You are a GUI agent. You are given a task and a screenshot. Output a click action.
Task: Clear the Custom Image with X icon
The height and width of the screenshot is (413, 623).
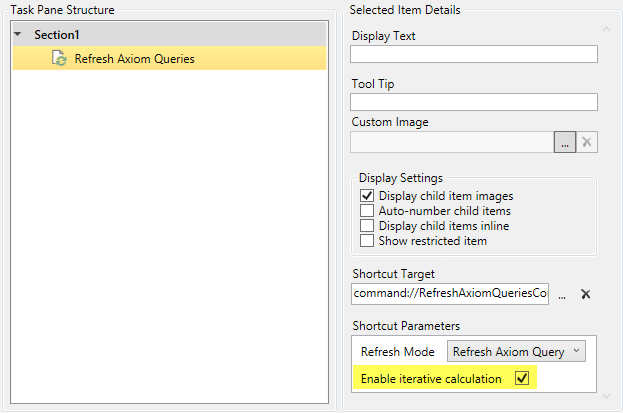588,142
